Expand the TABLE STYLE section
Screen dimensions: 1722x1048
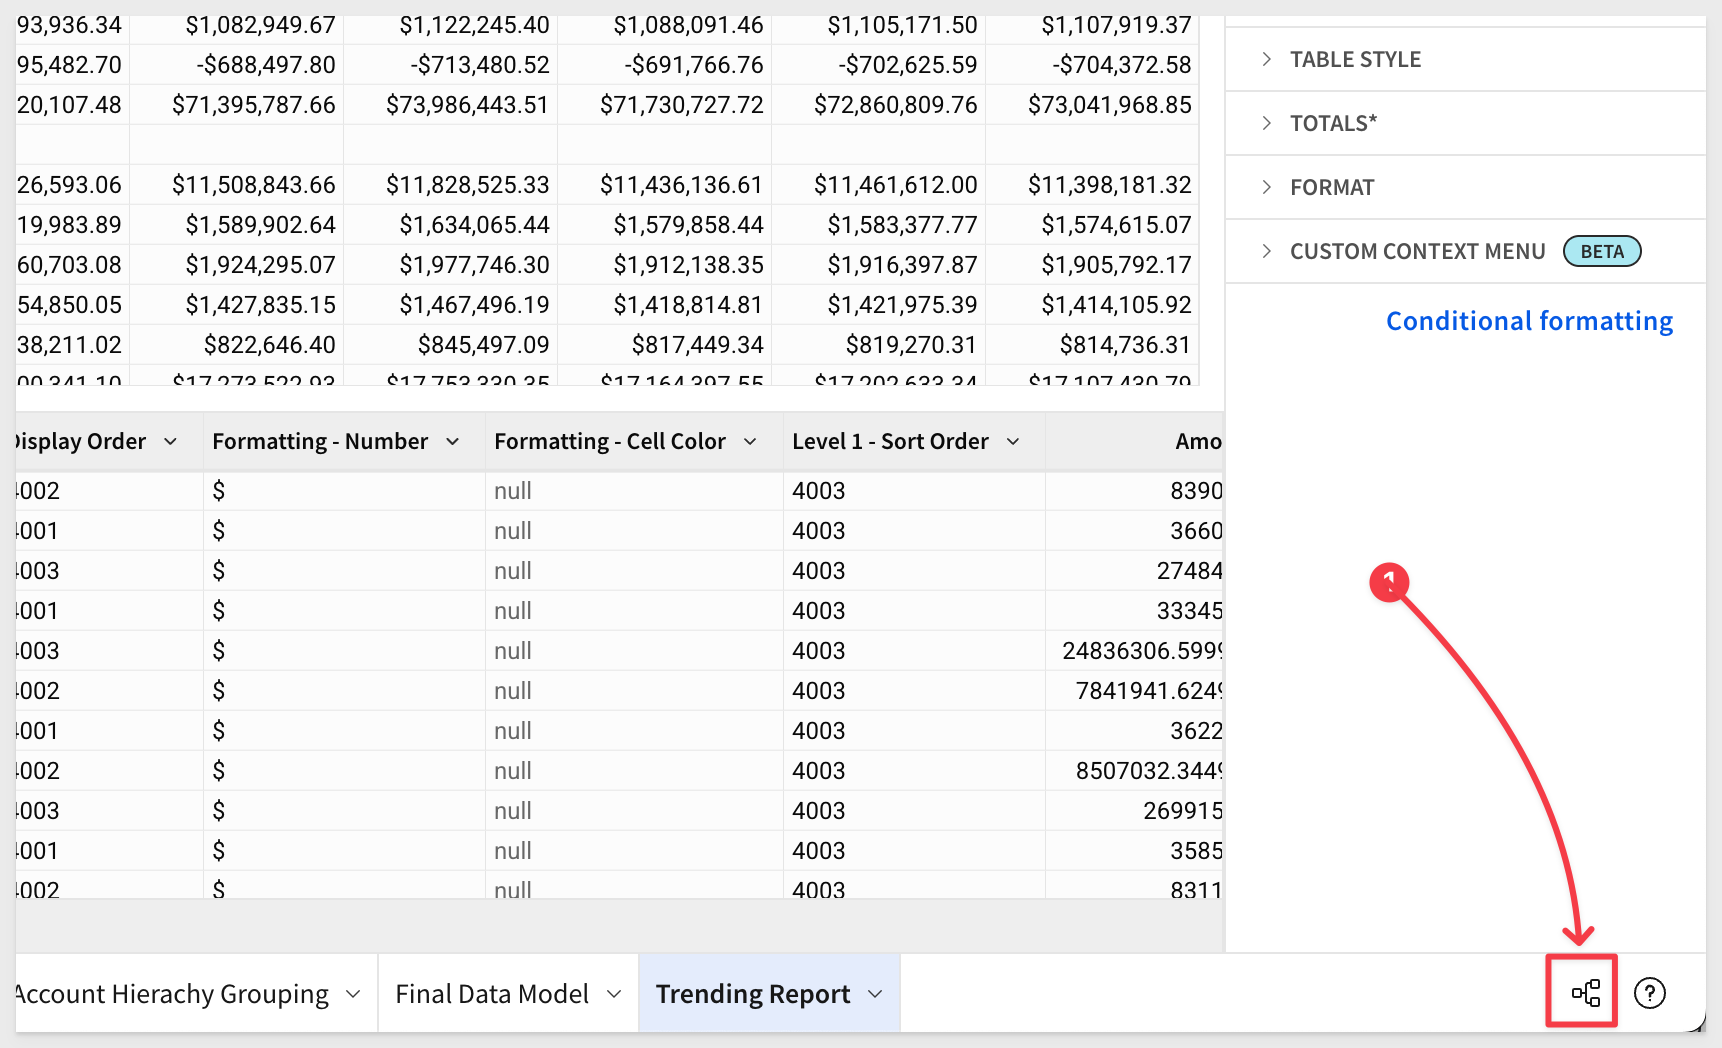tap(1465, 59)
